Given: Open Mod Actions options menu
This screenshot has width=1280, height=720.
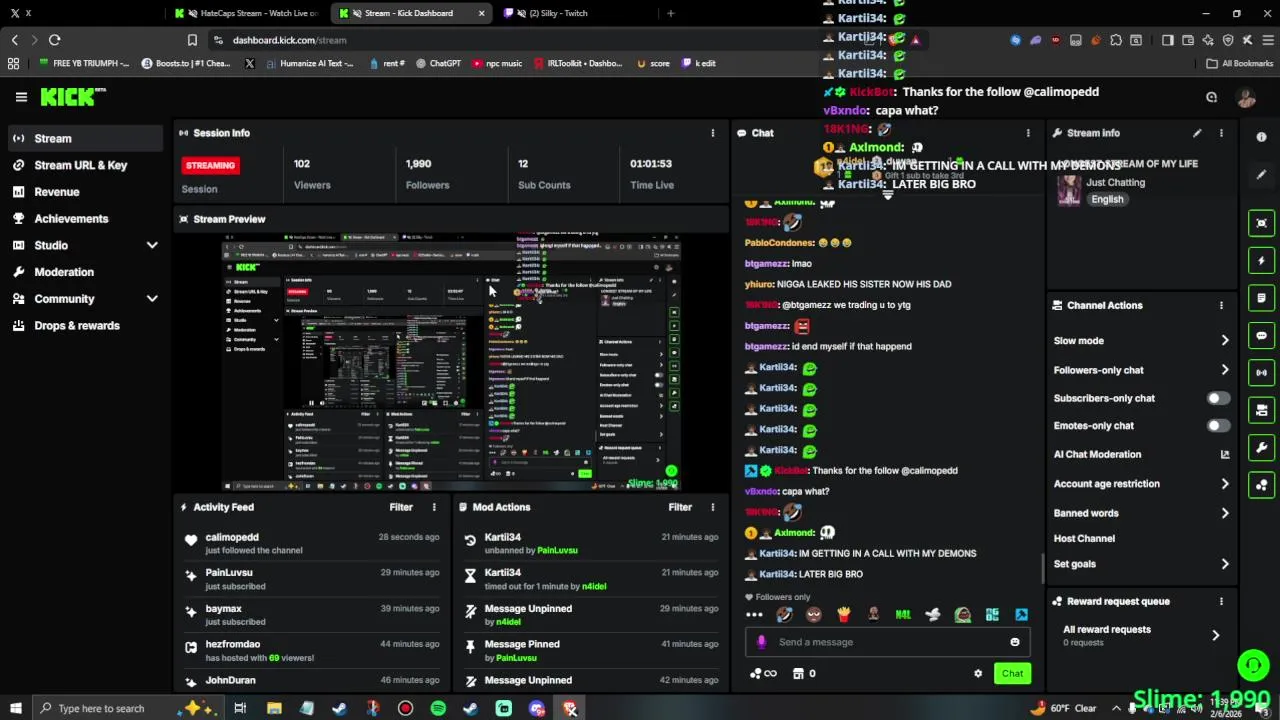Looking at the screenshot, I should 713,507.
